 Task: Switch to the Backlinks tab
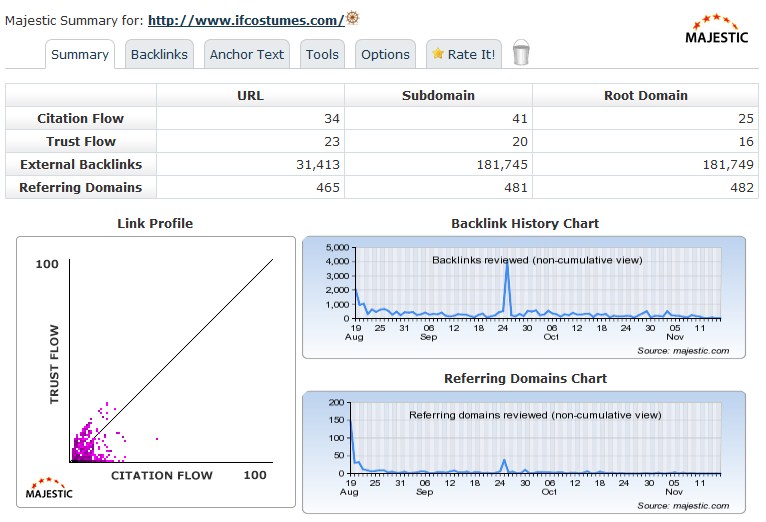click(x=159, y=55)
